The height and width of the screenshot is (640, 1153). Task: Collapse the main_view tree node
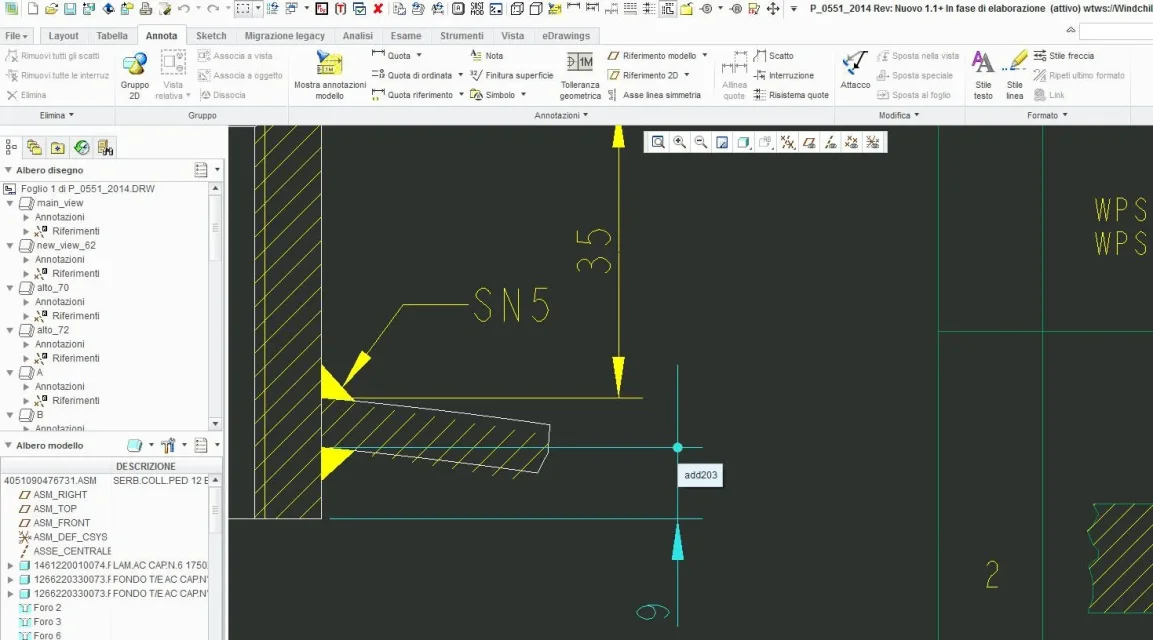coord(10,203)
